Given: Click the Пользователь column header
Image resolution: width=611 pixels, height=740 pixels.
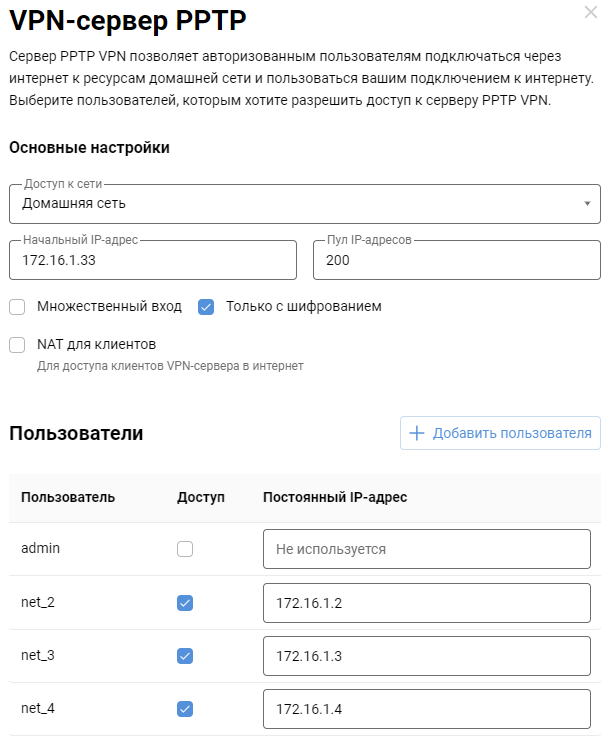Looking at the screenshot, I should click(x=68, y=497).
